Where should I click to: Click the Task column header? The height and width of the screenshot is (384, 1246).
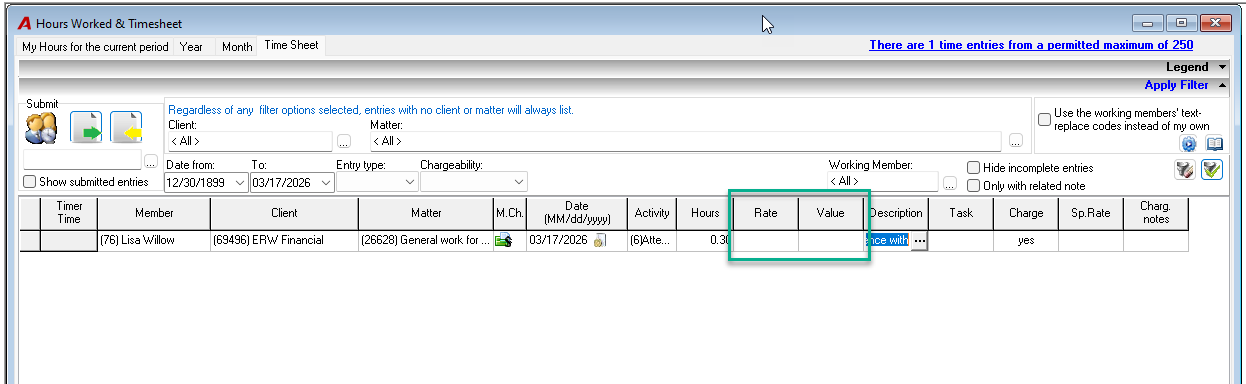click(x=961, y=213)
